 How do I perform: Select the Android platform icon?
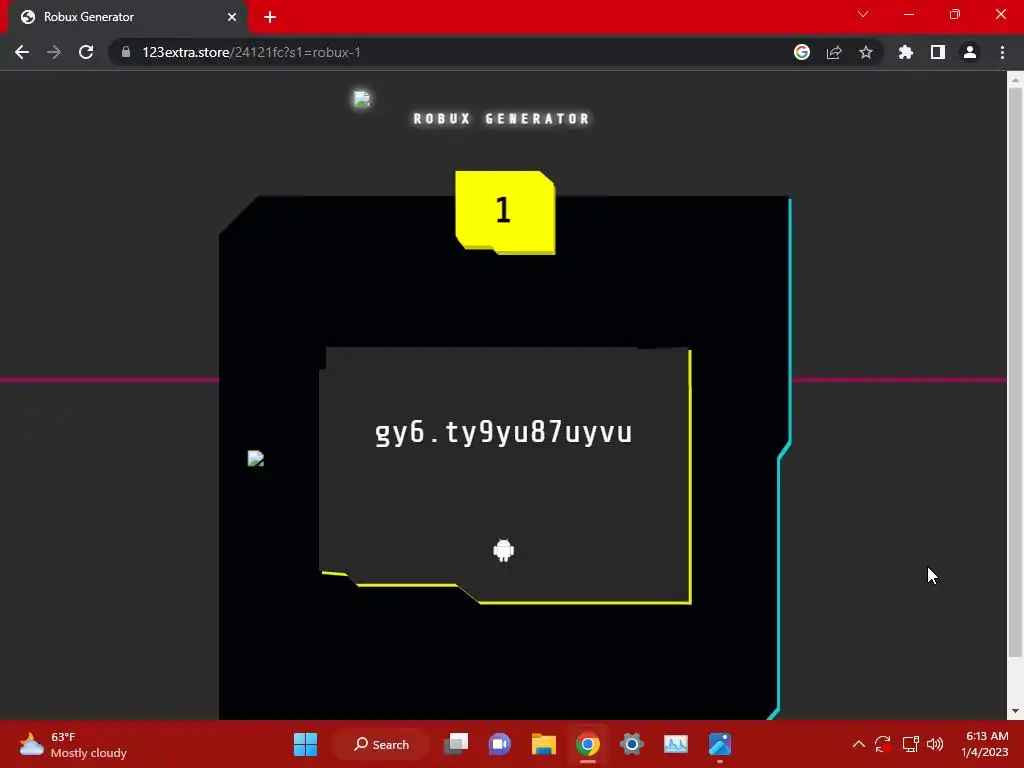tap(504, 551)
